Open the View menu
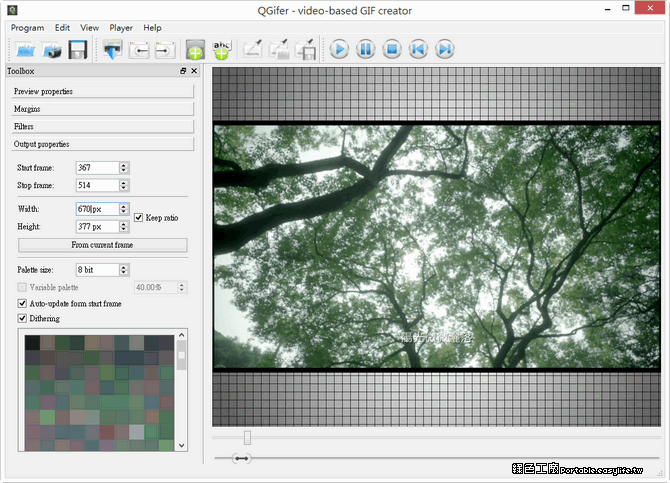670x483 pixels. coord(89,28)
